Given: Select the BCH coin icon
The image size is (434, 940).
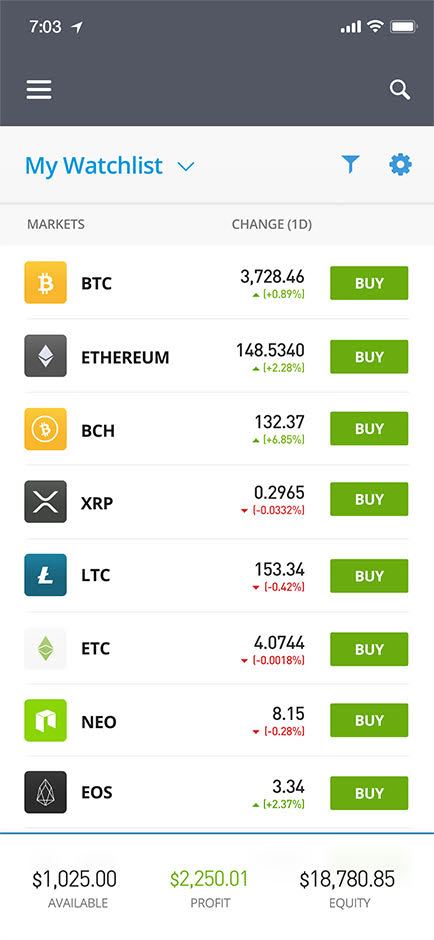Looking at the screenshot, I should click(x=46, y=429).
